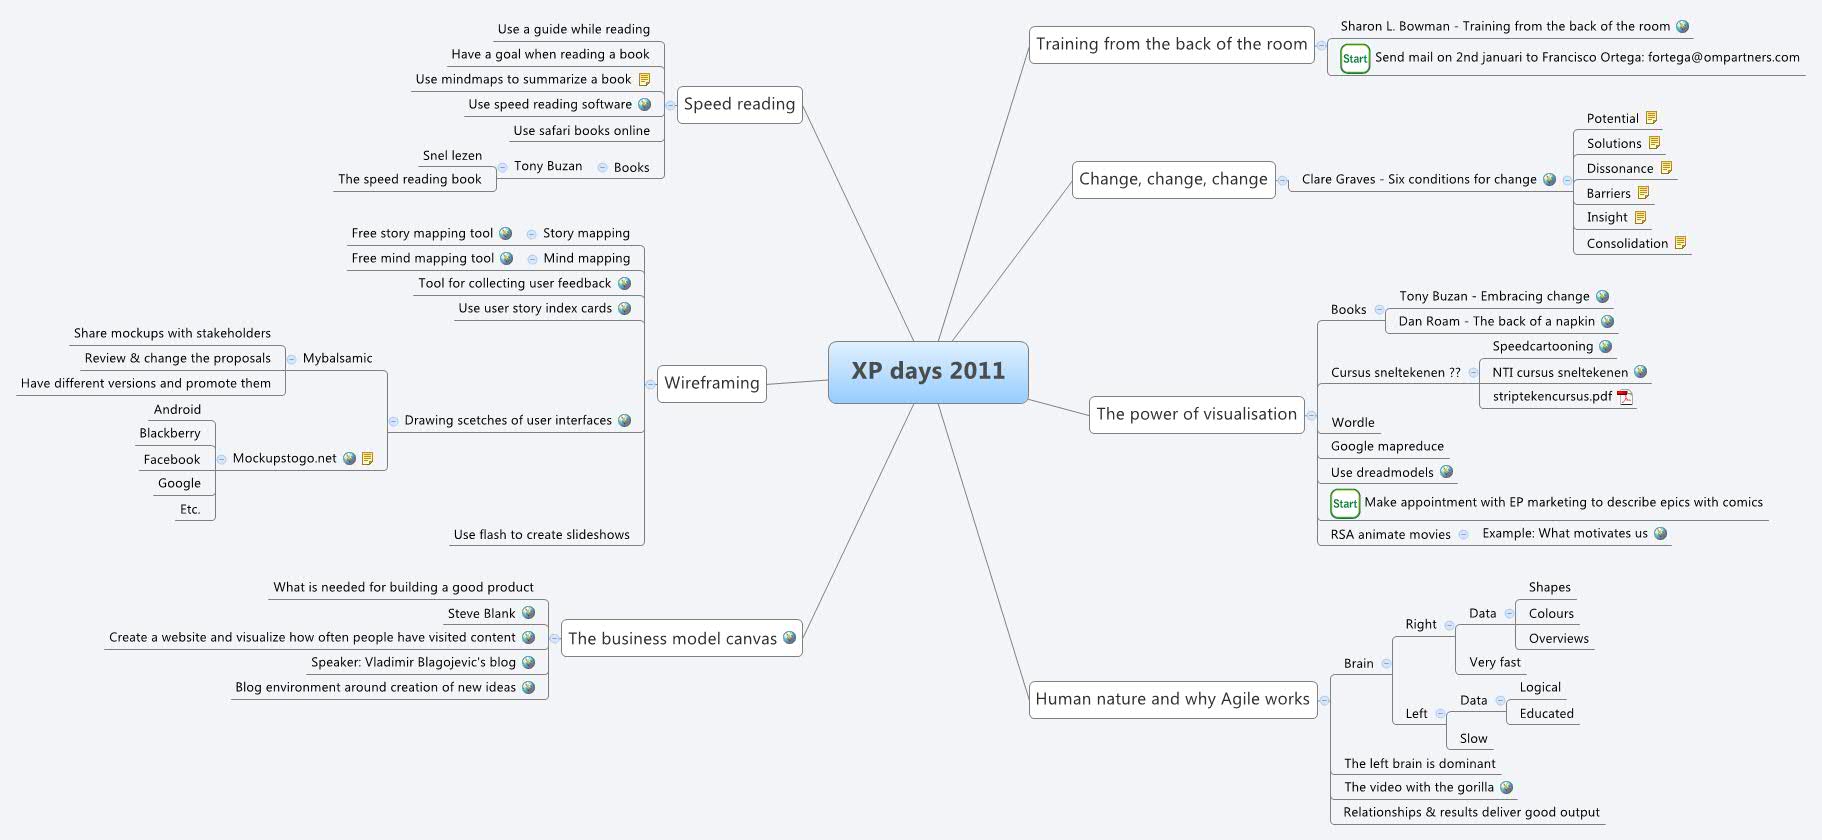
Task: Collapse the Change, change, change branch
Action: click(1282, 181)
